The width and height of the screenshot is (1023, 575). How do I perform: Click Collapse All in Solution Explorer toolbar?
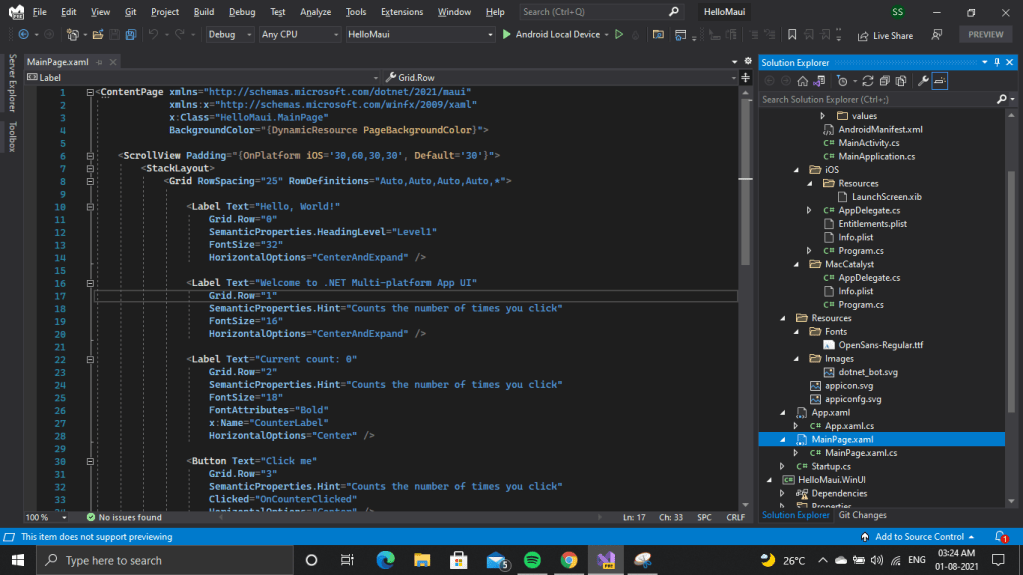point(883,81)
